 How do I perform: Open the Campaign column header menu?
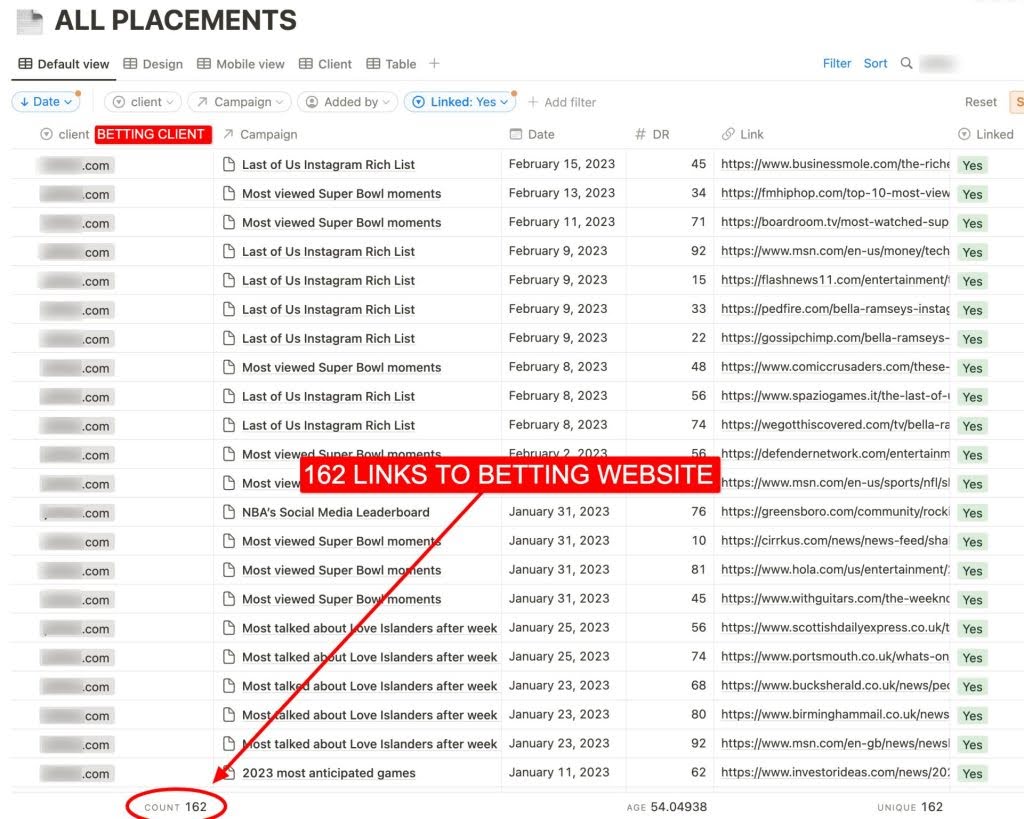click(260, 135)
